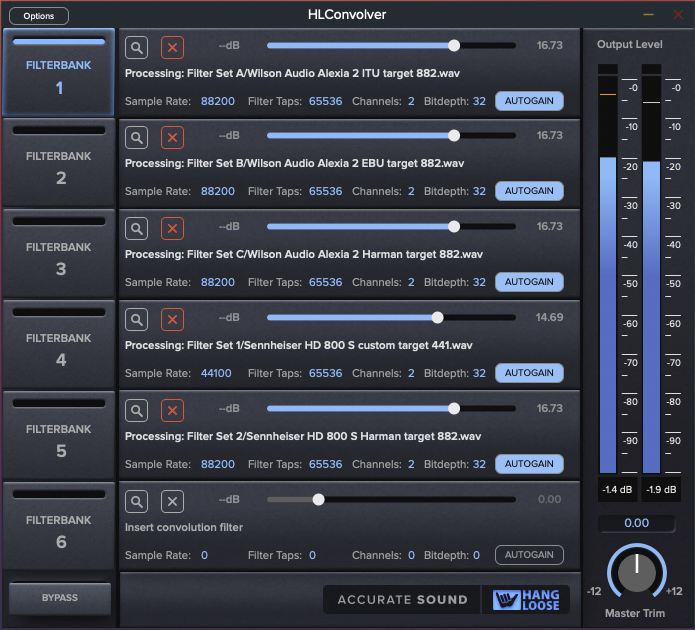Remove the Wilson Audio EBU target filter
695x630 pixels.
coord(172,137)
